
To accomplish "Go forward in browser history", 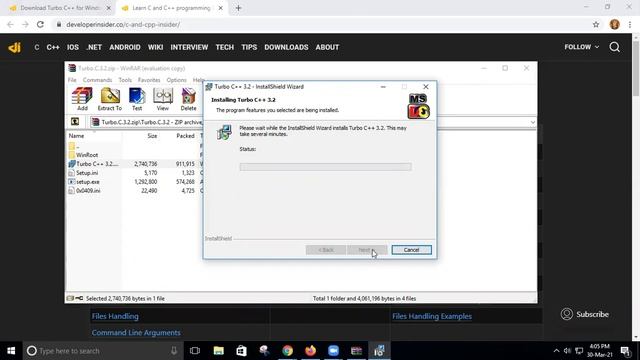I will point(25,24).
